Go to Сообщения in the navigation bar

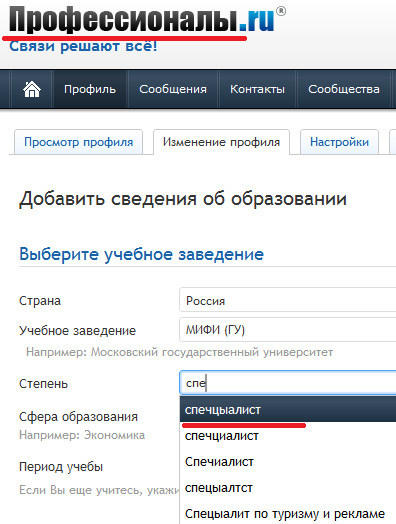pos(173,89)
